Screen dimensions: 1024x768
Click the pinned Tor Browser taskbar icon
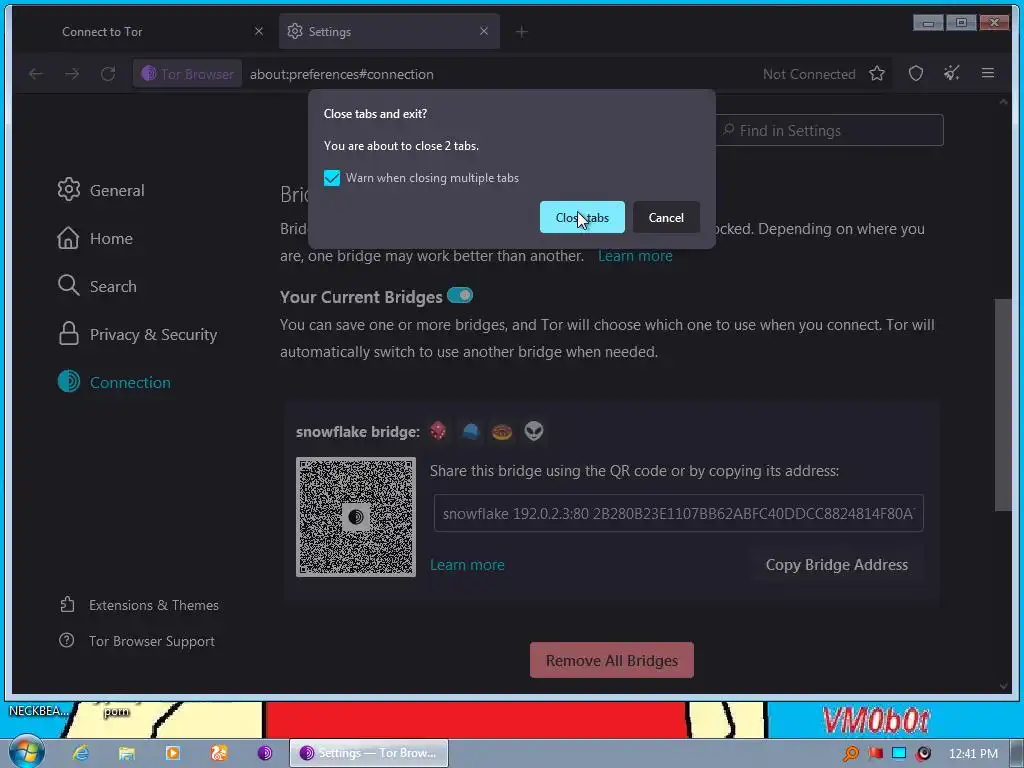point(264,753)
